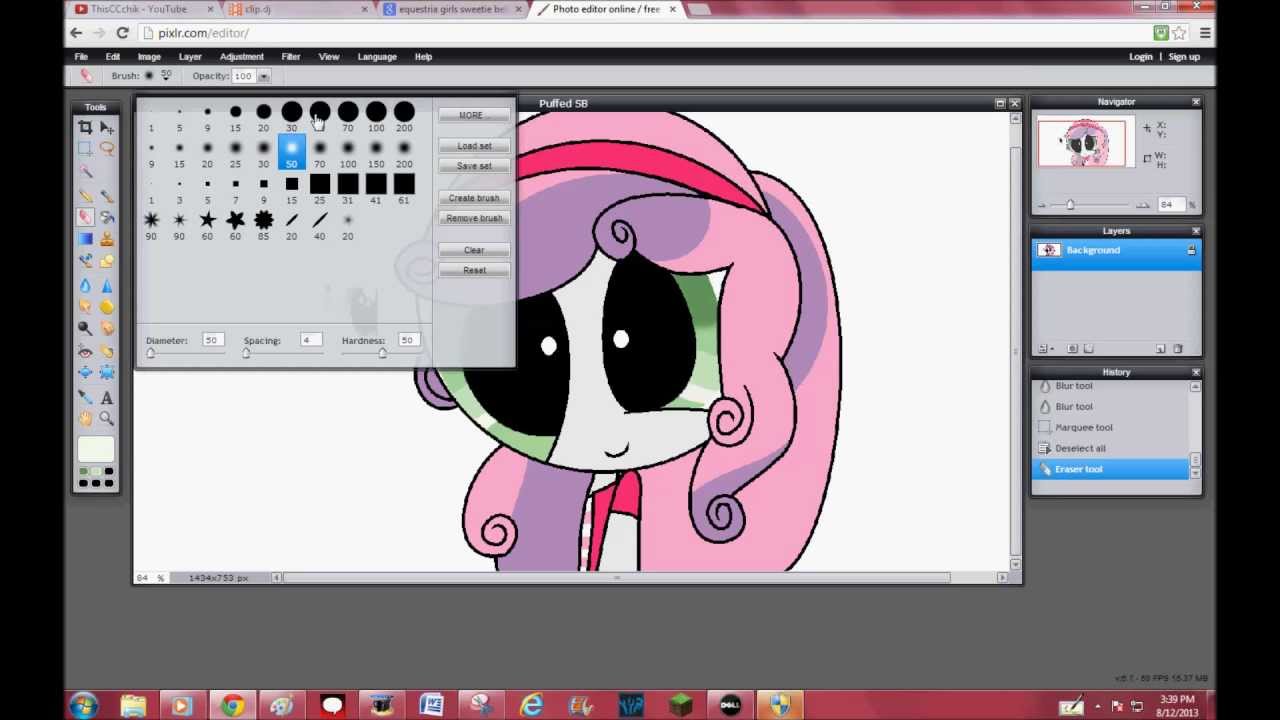Open the Adjustment menu
Viewport: 1280px width, 720px height.
click(242, 57)
